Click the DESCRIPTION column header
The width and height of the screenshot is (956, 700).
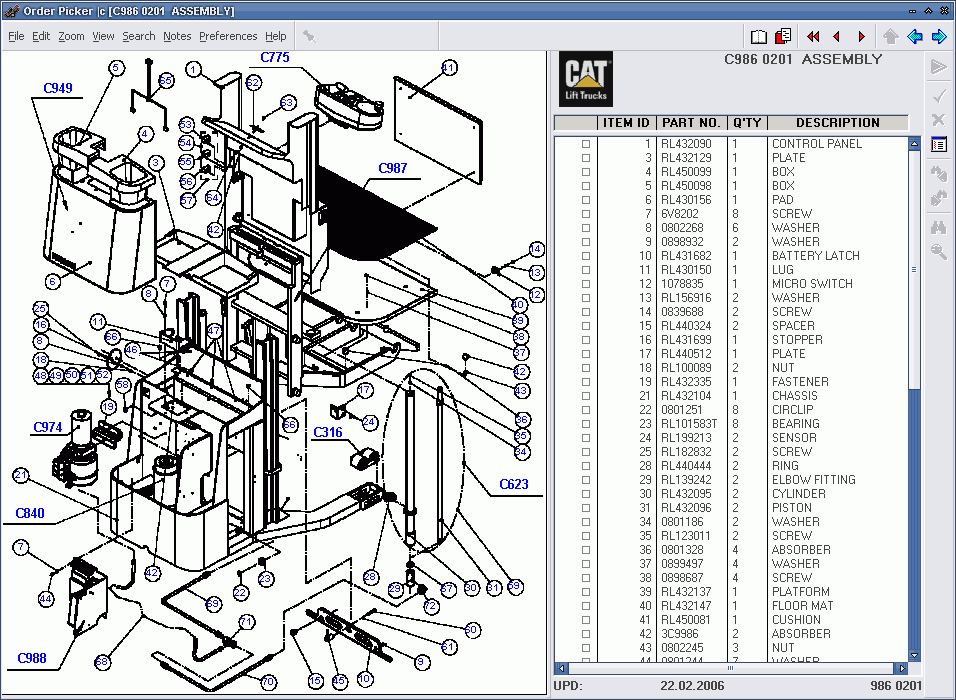[837, 123]
